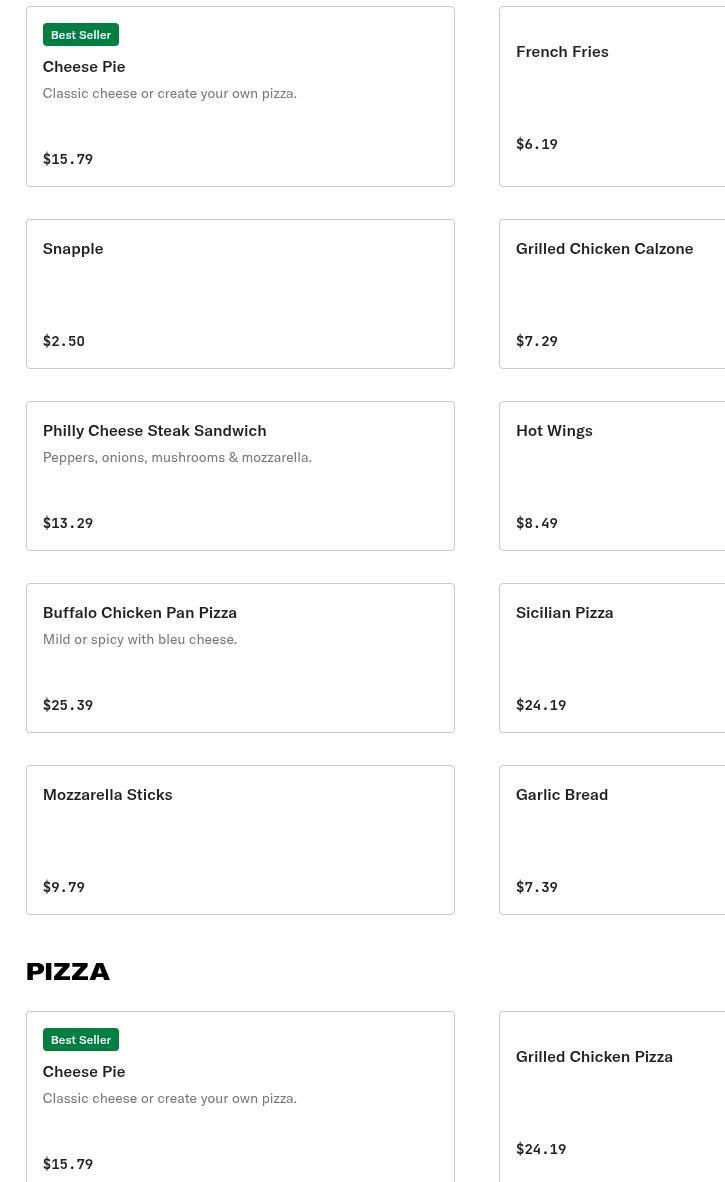Choose the Sicilian Pizza card

coord(612,658)
